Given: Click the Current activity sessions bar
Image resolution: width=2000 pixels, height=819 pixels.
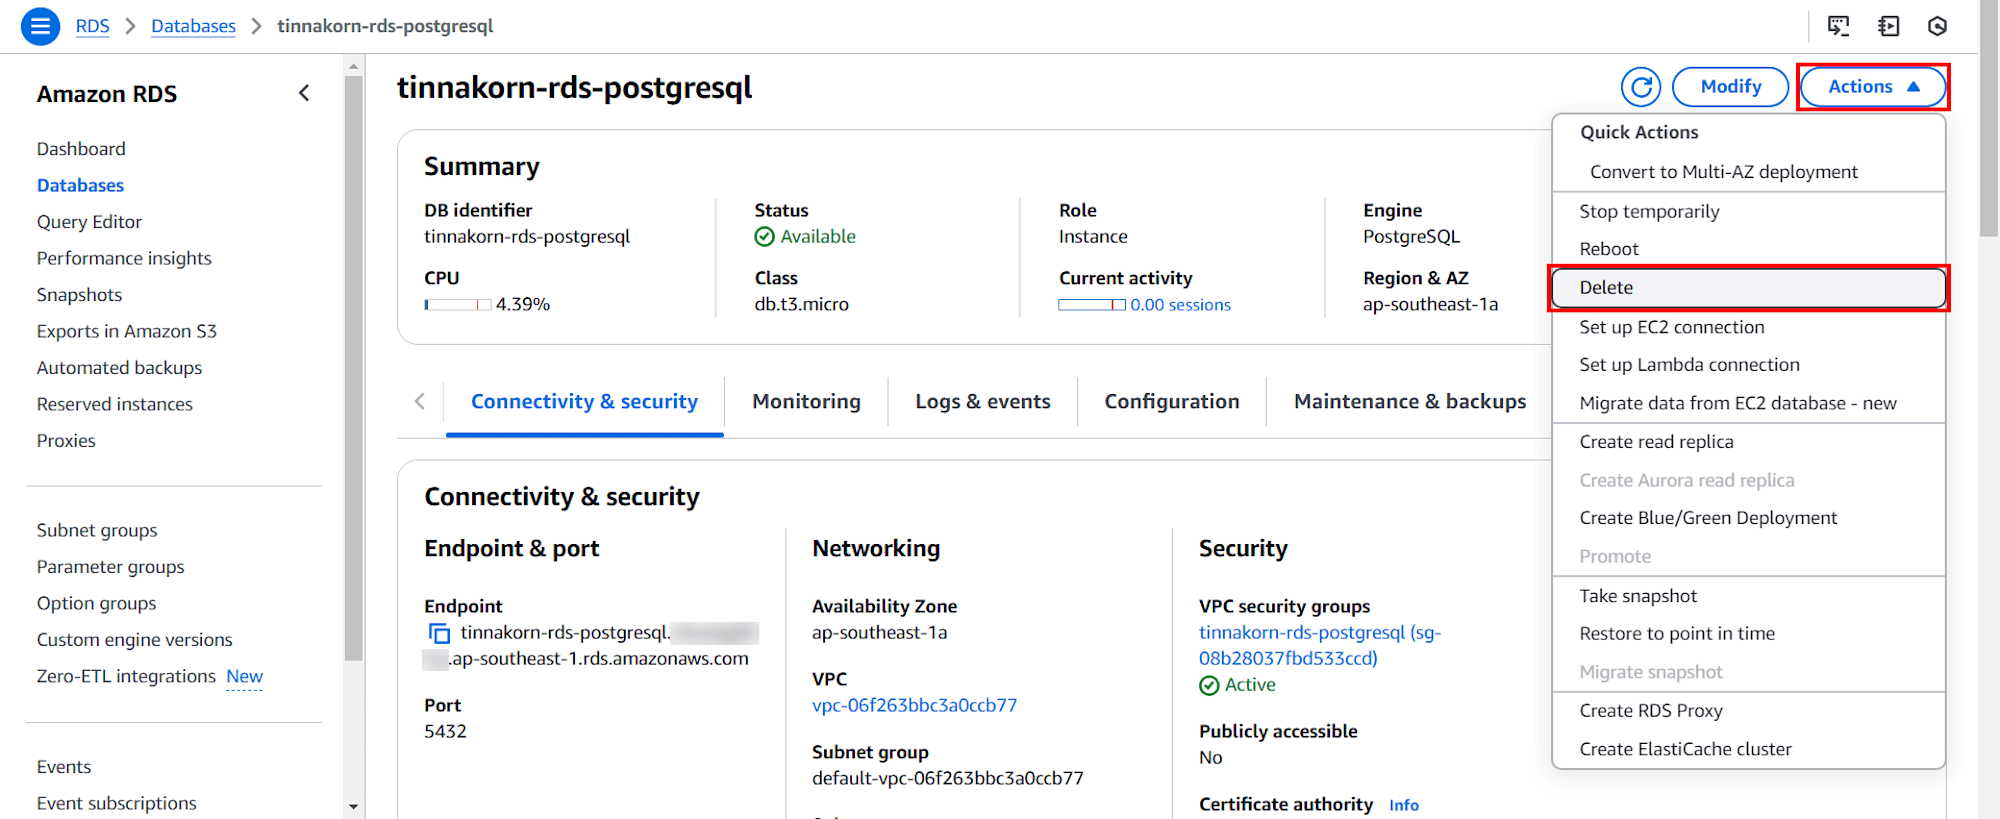Looking at the screenshot, I should [1091, 305].
